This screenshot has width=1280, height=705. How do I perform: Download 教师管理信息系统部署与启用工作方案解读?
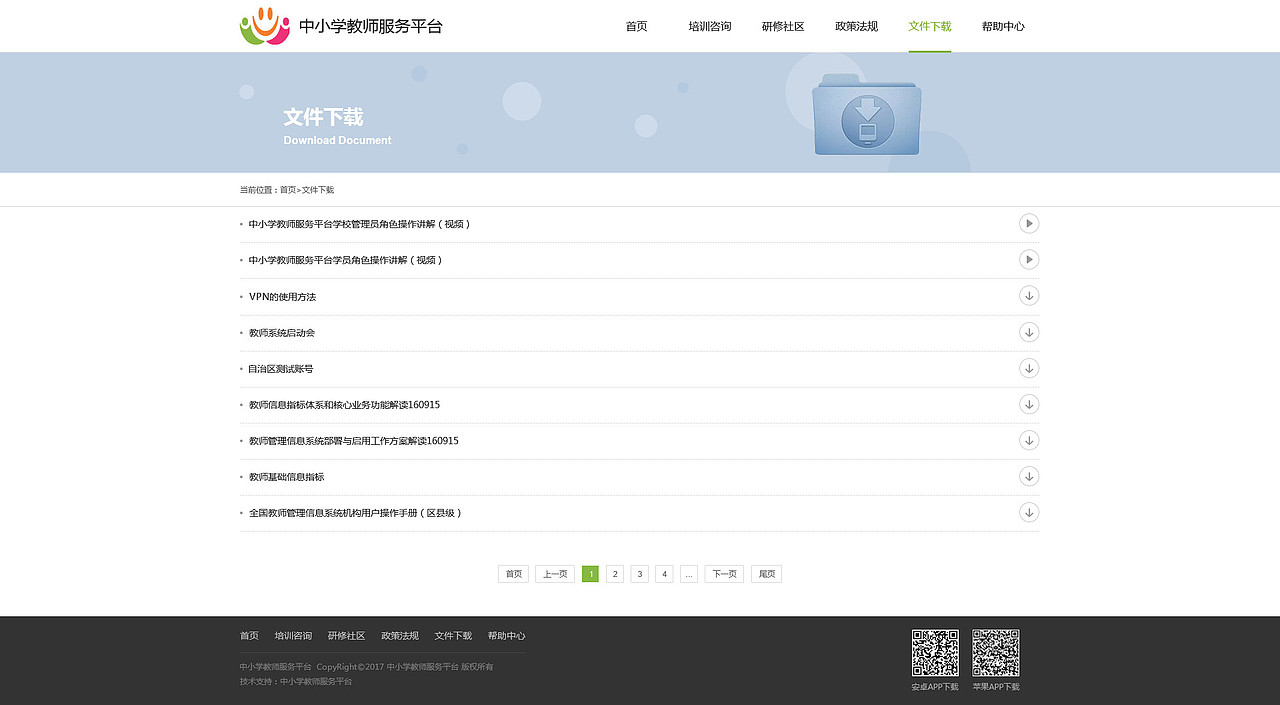coord(1029,440)
